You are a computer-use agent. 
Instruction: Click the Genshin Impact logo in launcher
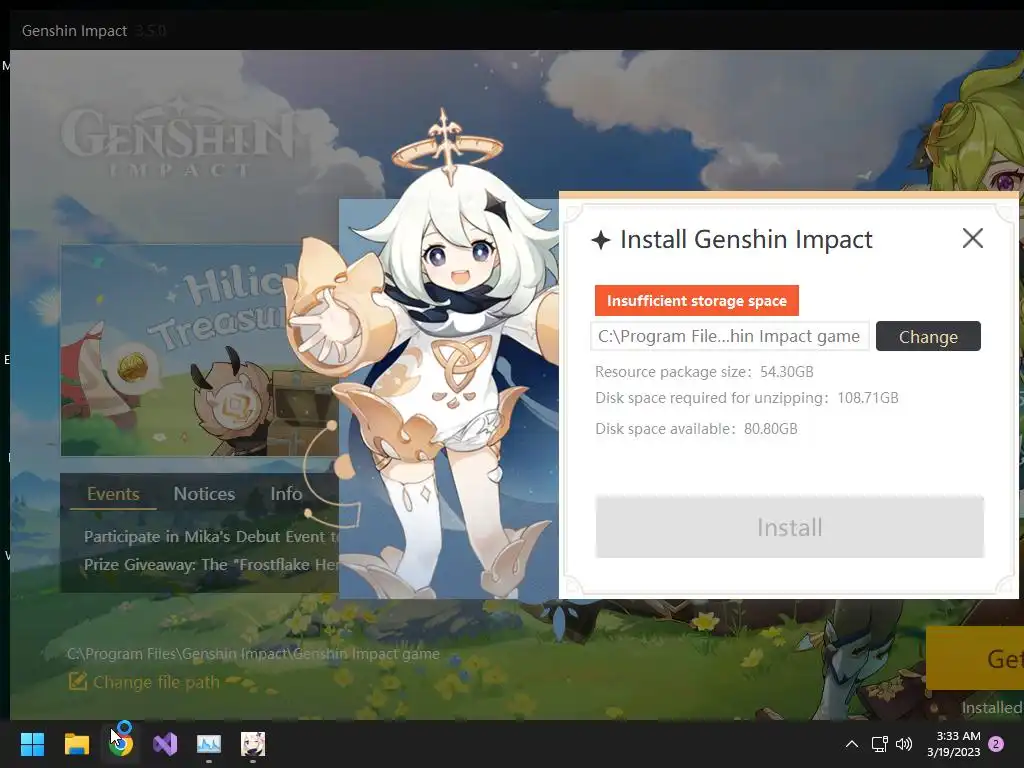coord(177,138)
